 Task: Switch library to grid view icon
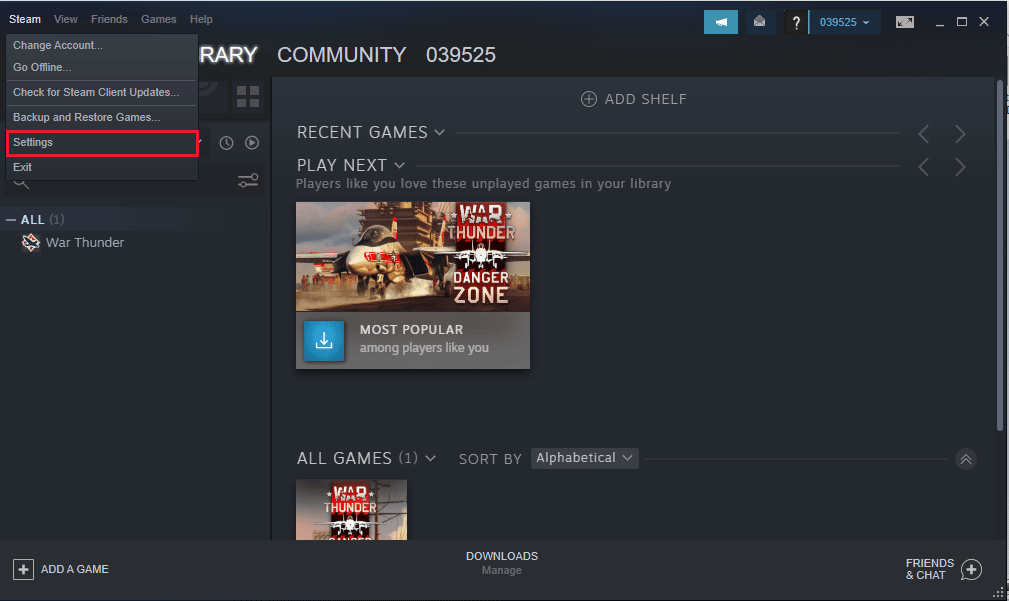pos(248,97)
